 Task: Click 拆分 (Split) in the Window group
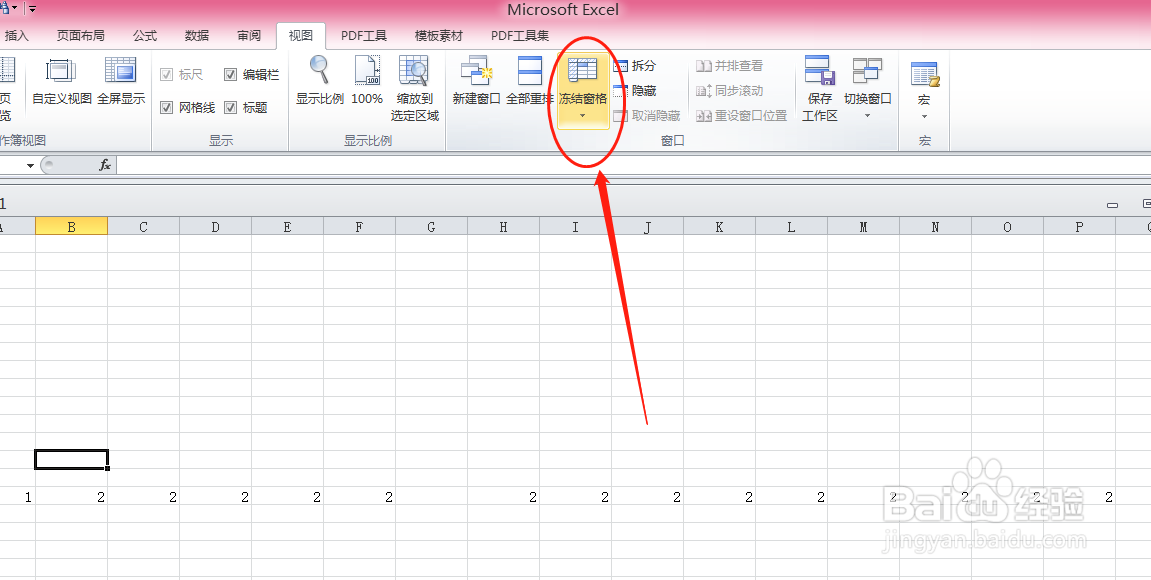pyautogui.click(x=637, y=65)
